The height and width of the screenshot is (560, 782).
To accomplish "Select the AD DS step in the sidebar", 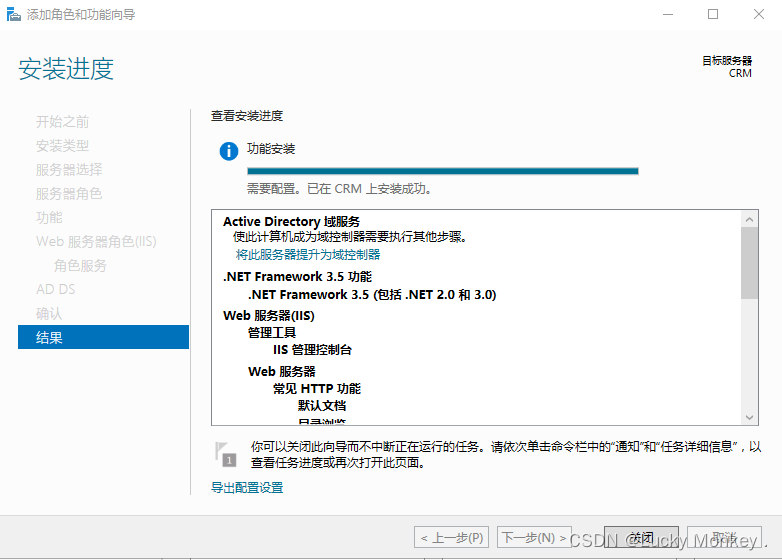I will point(55,289).
